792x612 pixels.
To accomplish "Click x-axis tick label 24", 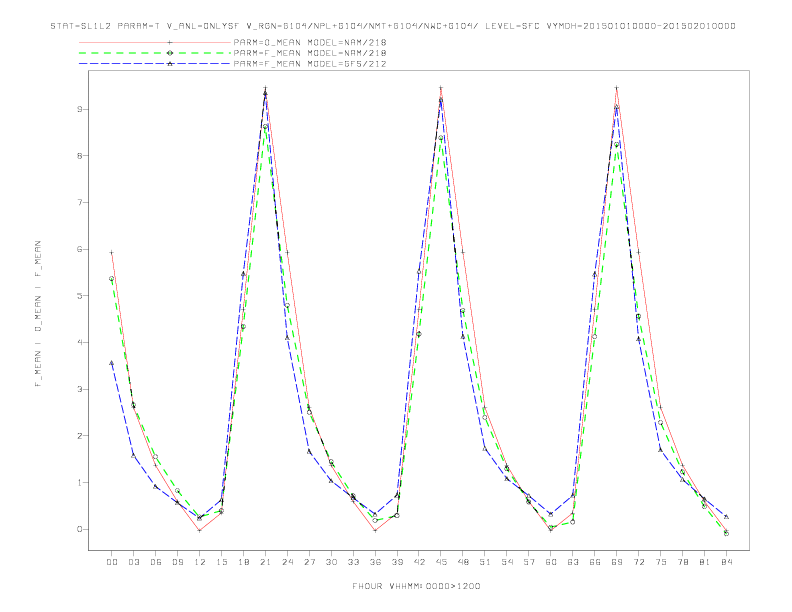I will click(287, 562).
